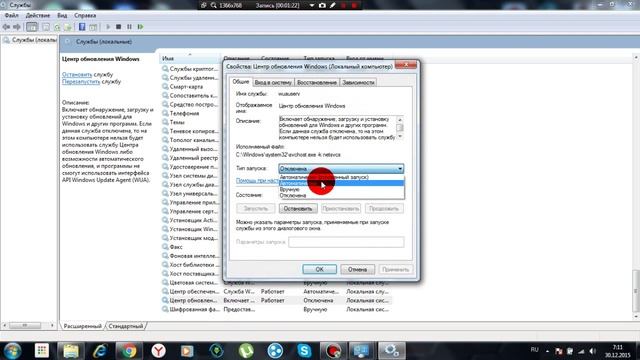Image resolution: width=640 pixels, height=360 pixels.
Task: Click the Остановить службу link
Action: tap(77, 75)
